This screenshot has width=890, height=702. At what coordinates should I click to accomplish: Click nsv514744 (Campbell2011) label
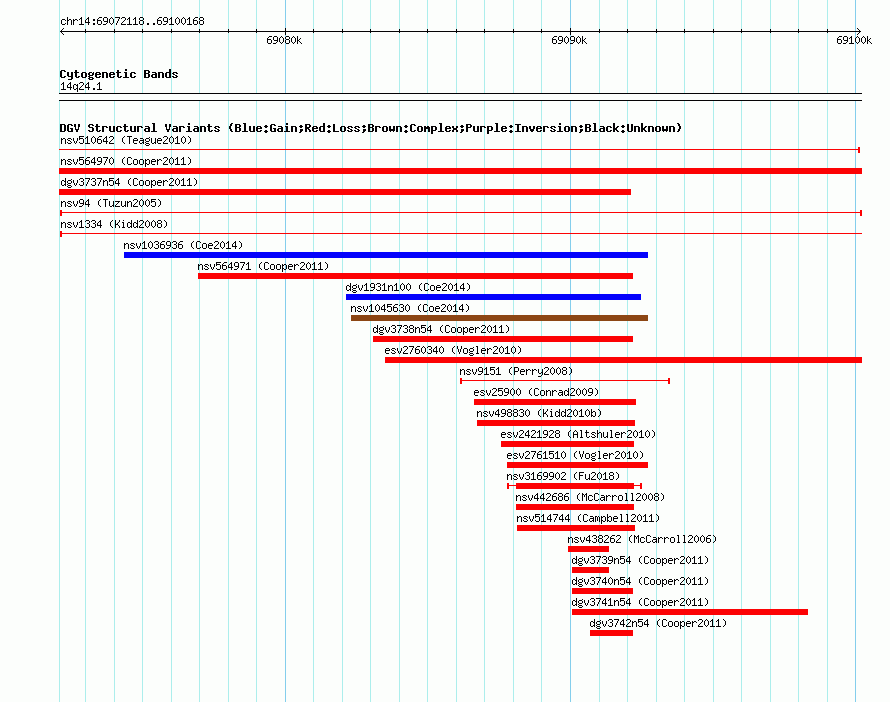click(x=587, y=518)
